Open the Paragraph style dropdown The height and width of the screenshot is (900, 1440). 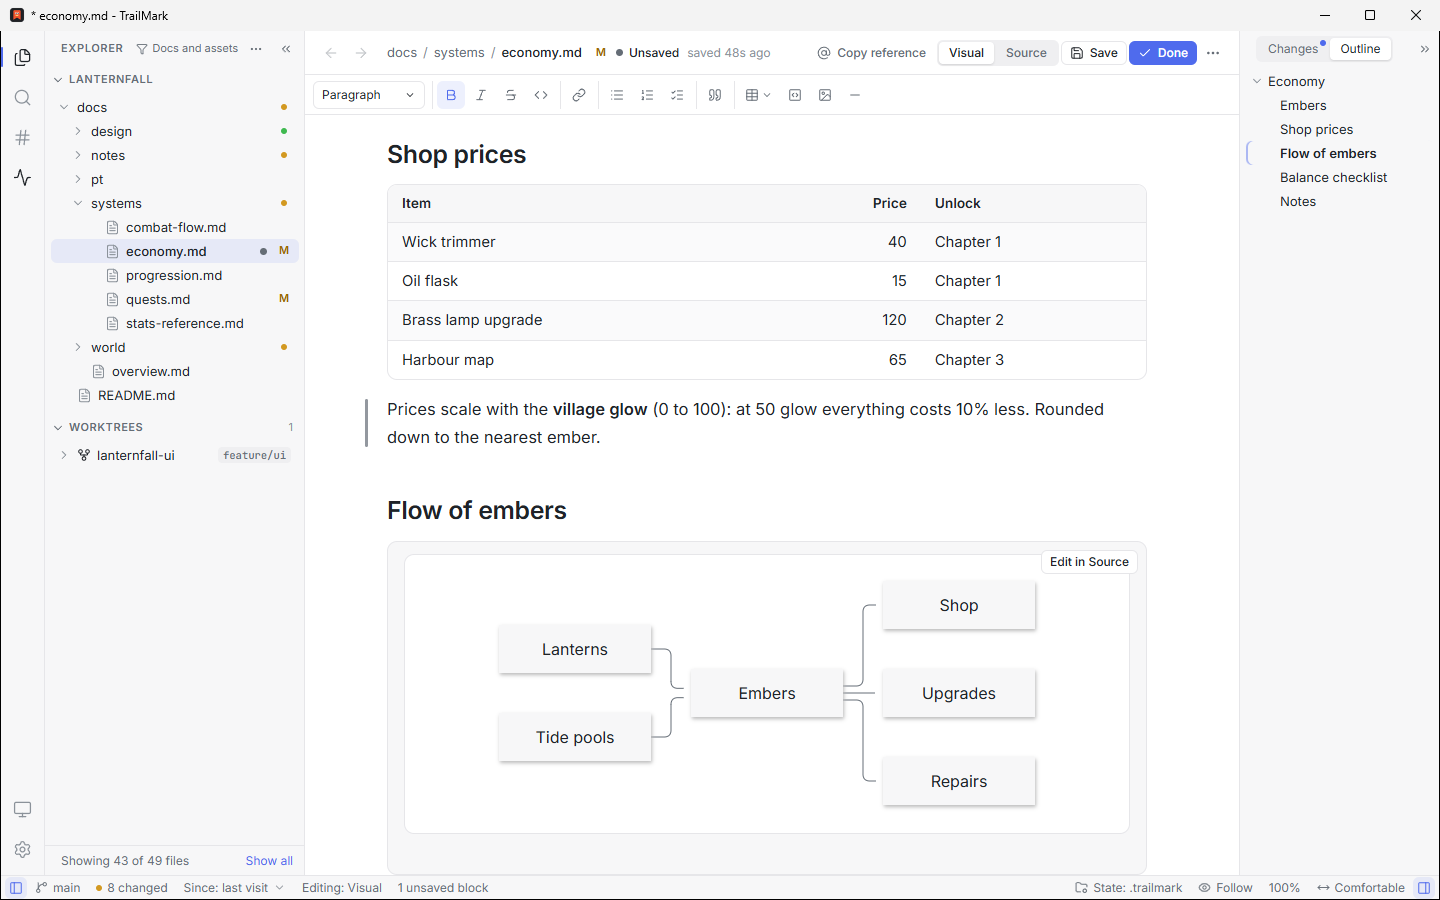coord(369,95)
